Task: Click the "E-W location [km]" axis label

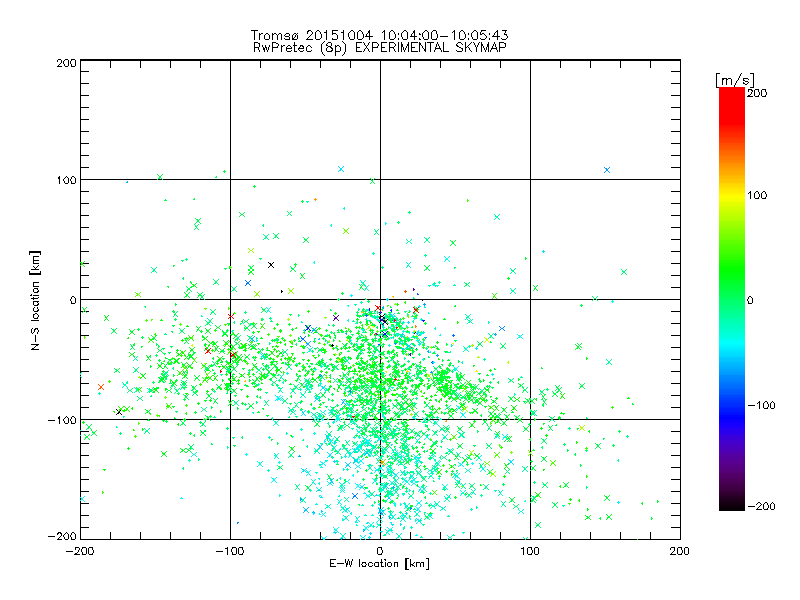Action: [x=379, y=564]
